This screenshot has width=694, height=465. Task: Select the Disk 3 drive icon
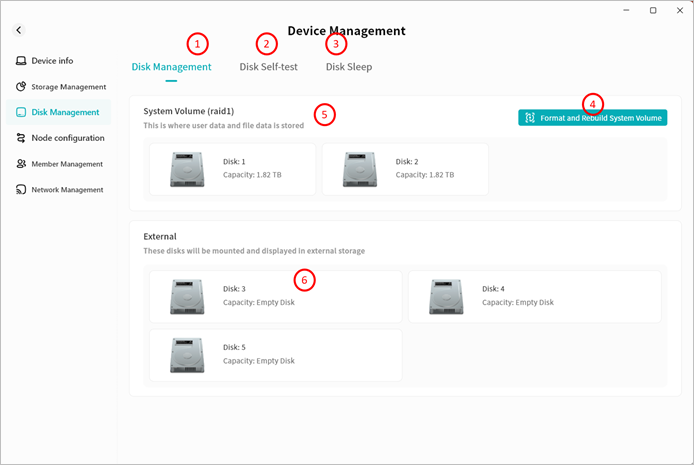pos(187,296)
